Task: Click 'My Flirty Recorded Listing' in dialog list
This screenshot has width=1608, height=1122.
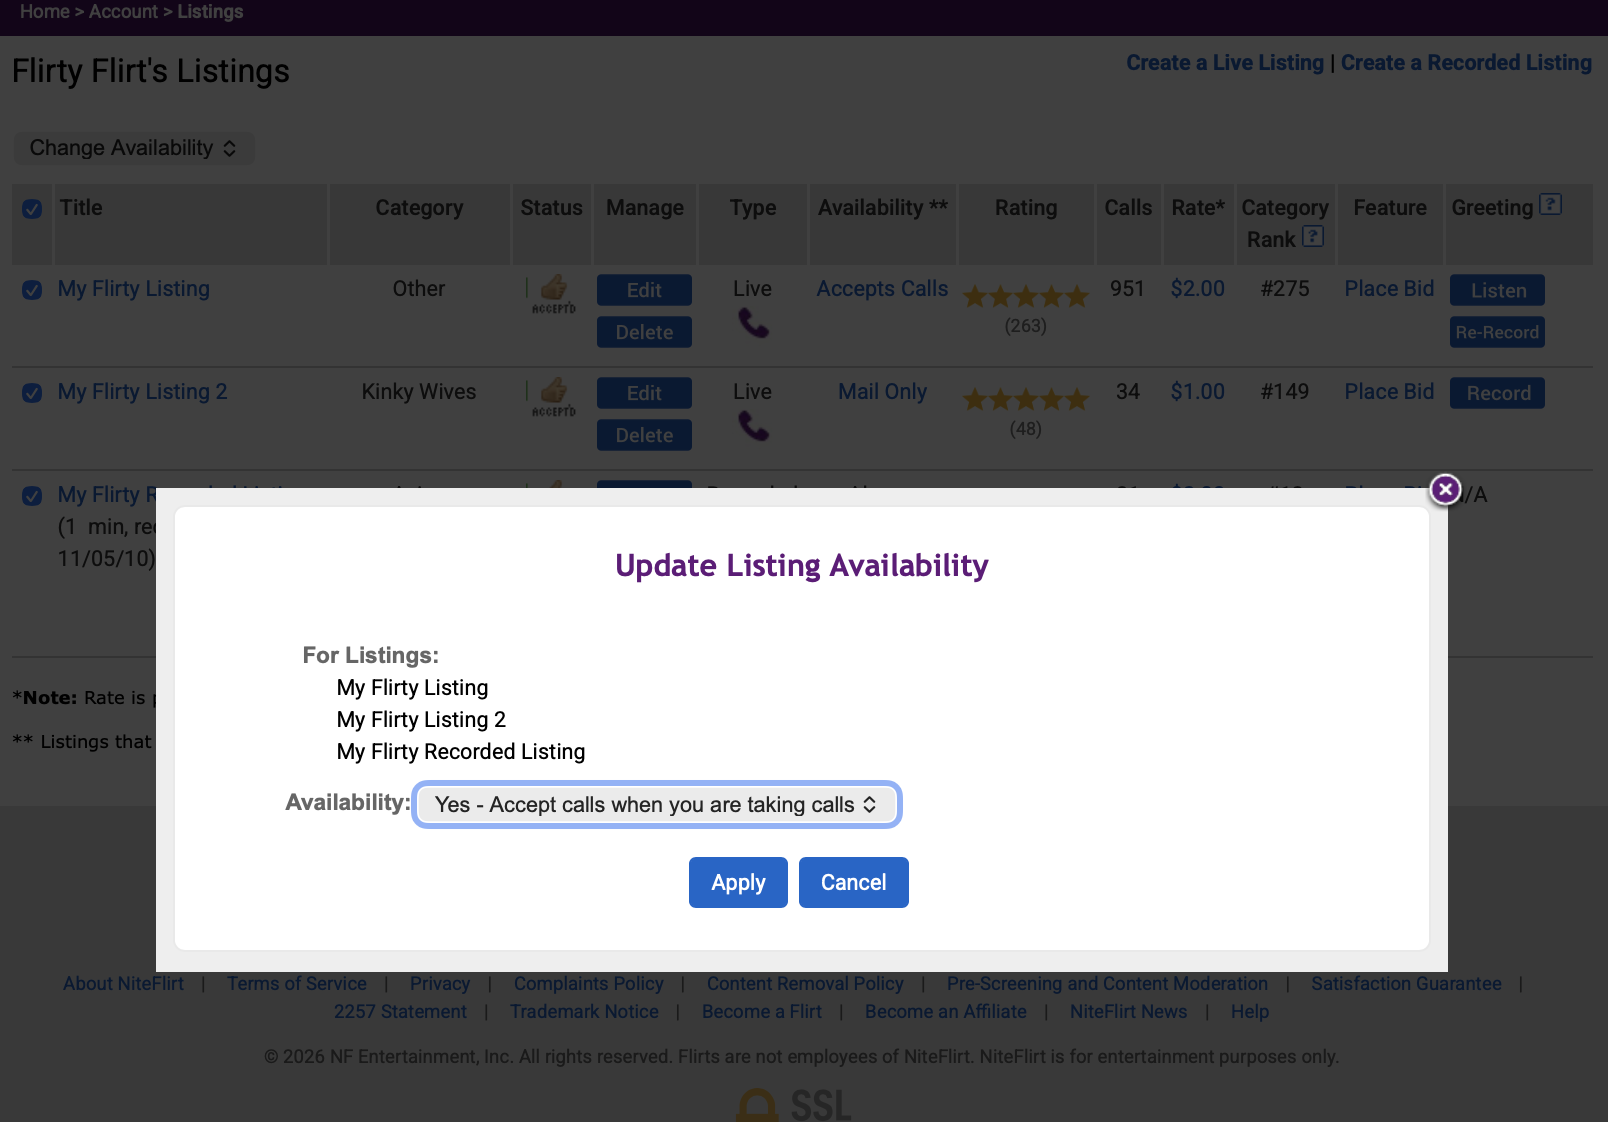Action: [x=461, y=752]
